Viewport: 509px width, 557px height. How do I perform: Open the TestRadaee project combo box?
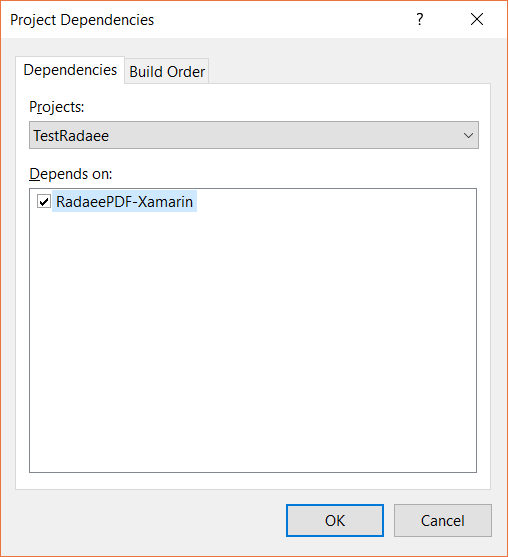254,135
